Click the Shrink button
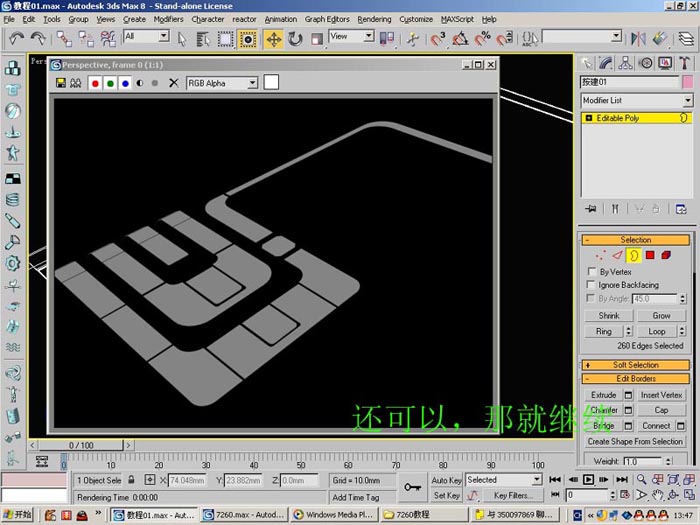This screenshot has width=700, height=525. tap(609, 316)
